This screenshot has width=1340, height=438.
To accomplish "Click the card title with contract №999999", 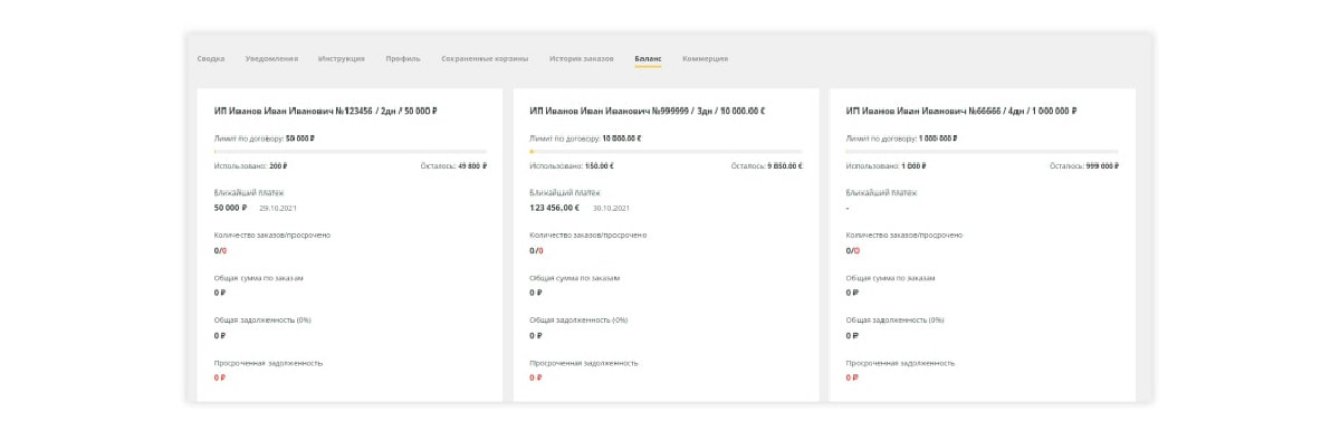I will point(647,111).
